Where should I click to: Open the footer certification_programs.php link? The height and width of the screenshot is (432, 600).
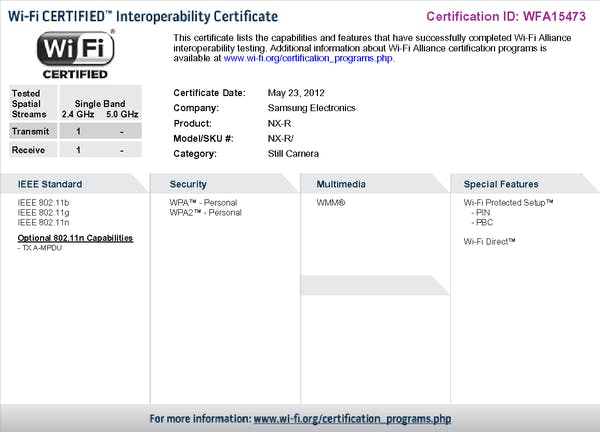pos(352,419)
